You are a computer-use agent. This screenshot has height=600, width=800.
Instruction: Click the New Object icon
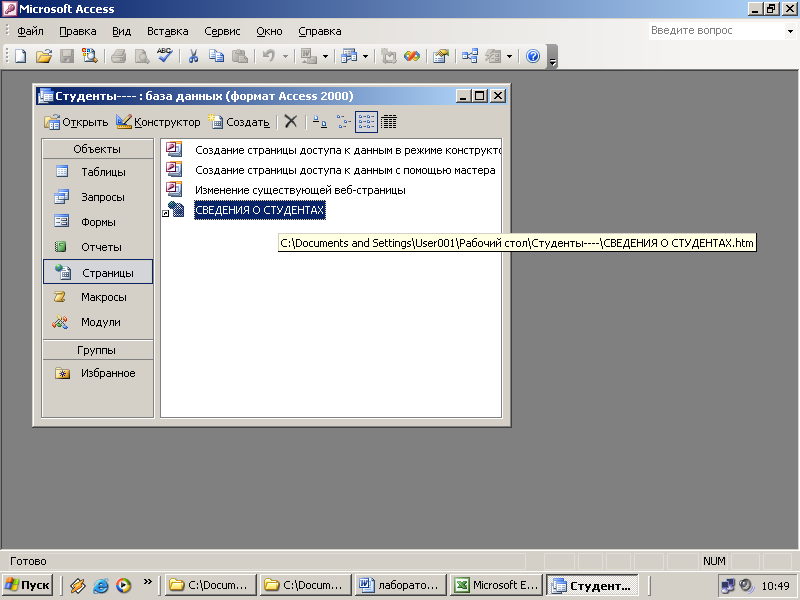click(493, 56)
